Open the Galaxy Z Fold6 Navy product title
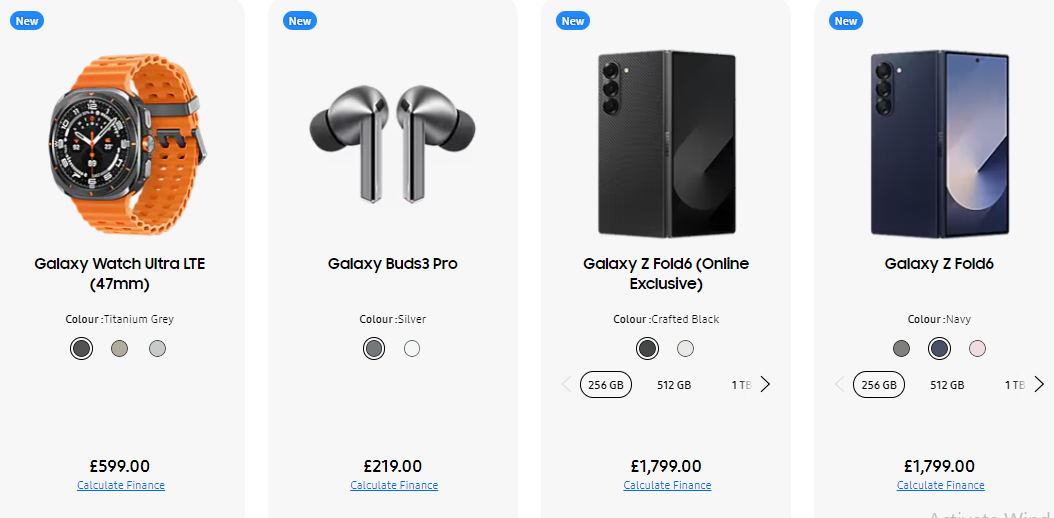The width and height of the screenshot is (1054, 518). (x=938, y=264)
